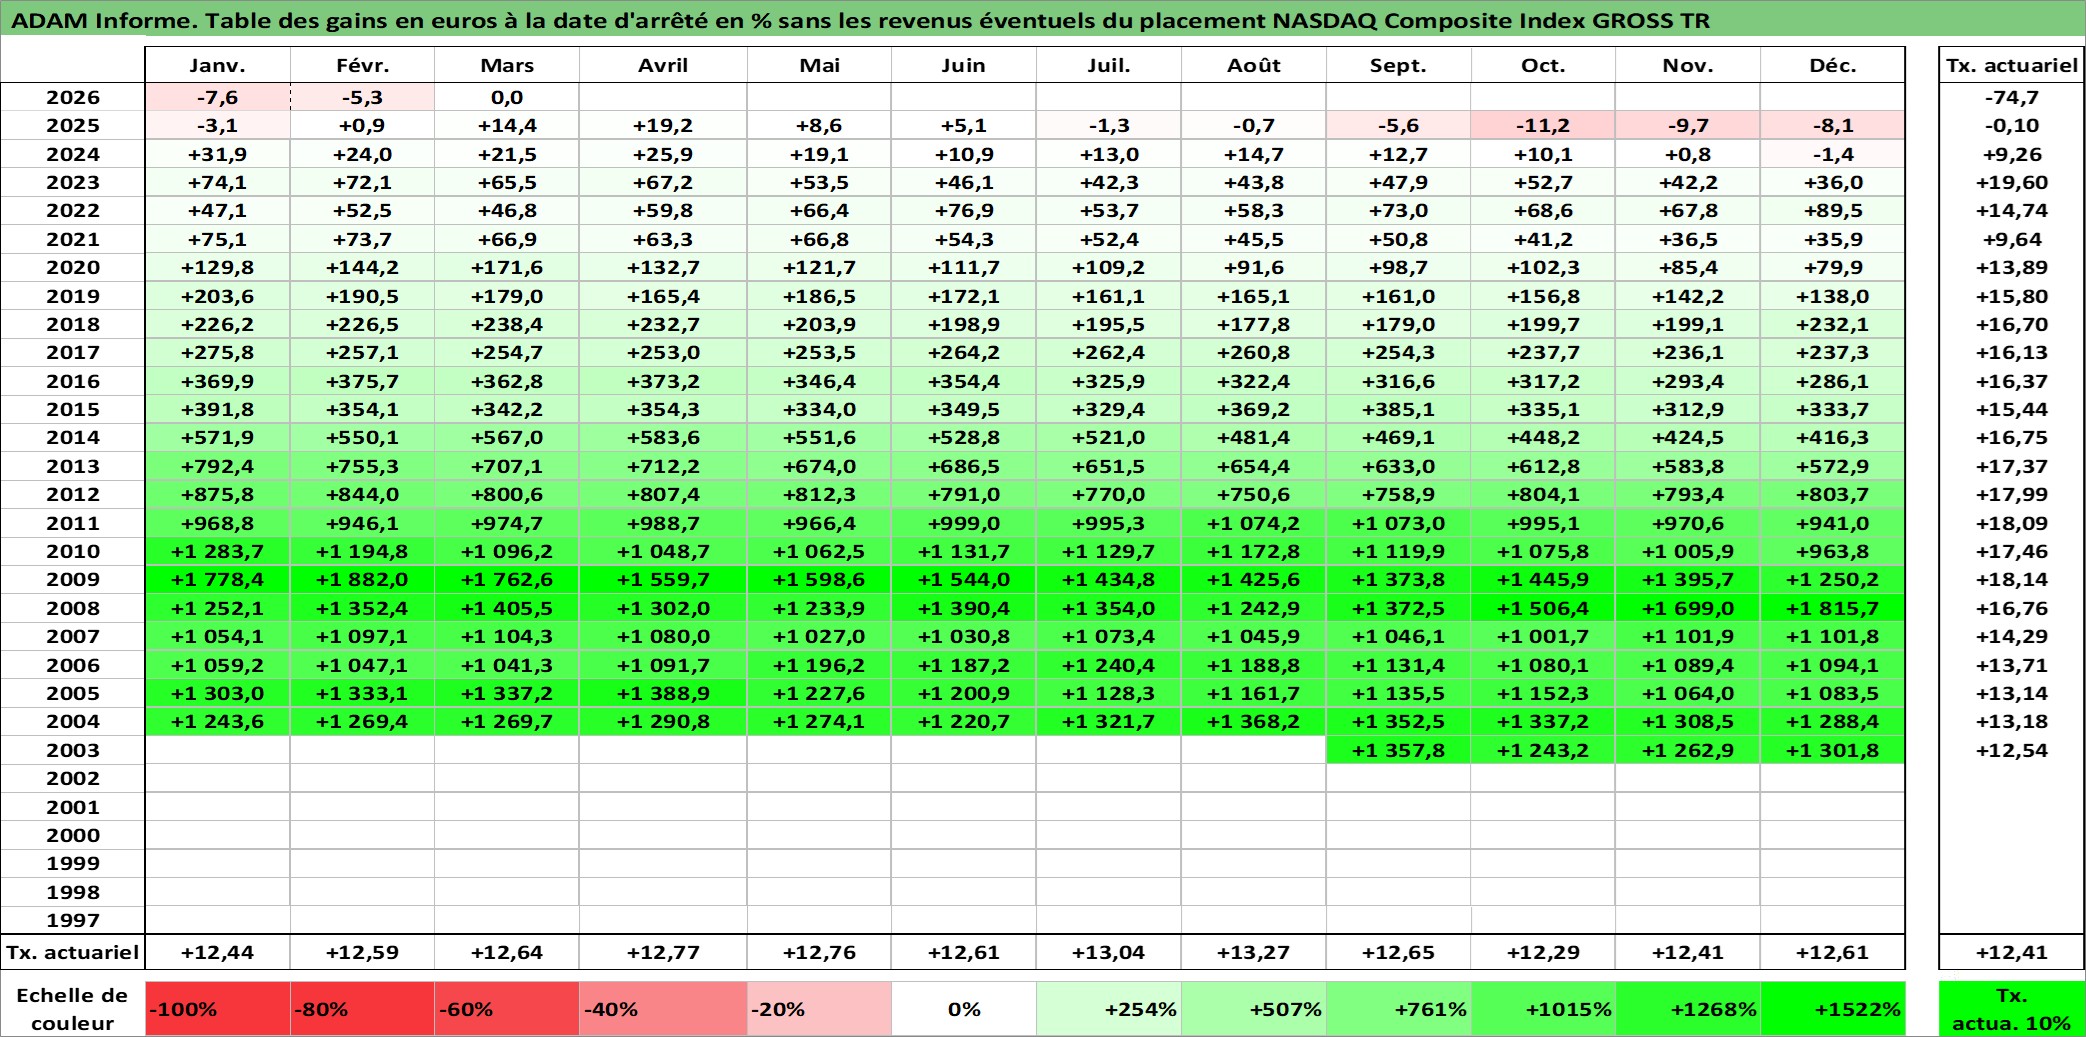The height and width of the screenshot is (1037, 2086).
Task: Select the +19,2 cell in April 2025
Action: (663, 125)
